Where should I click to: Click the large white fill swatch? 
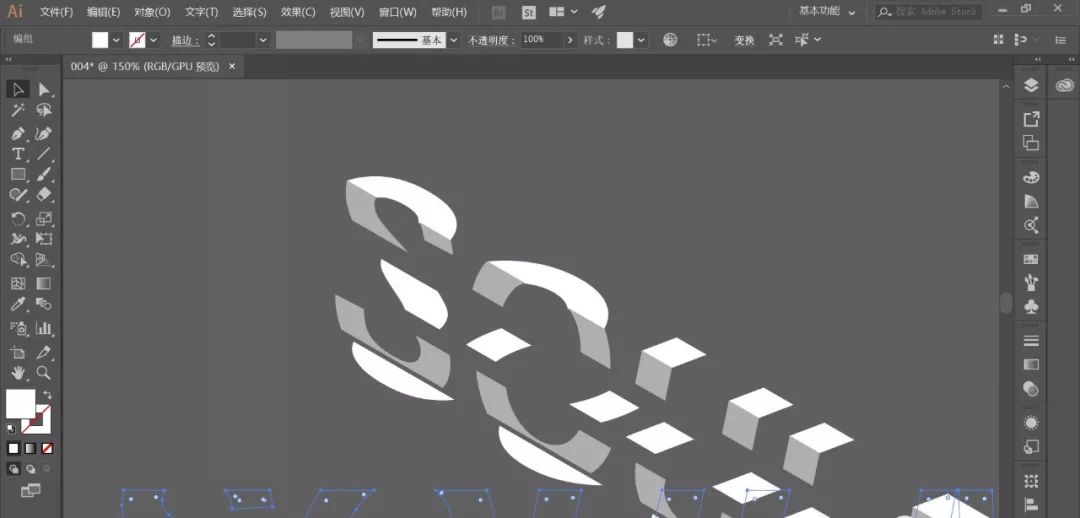[20, 404]
